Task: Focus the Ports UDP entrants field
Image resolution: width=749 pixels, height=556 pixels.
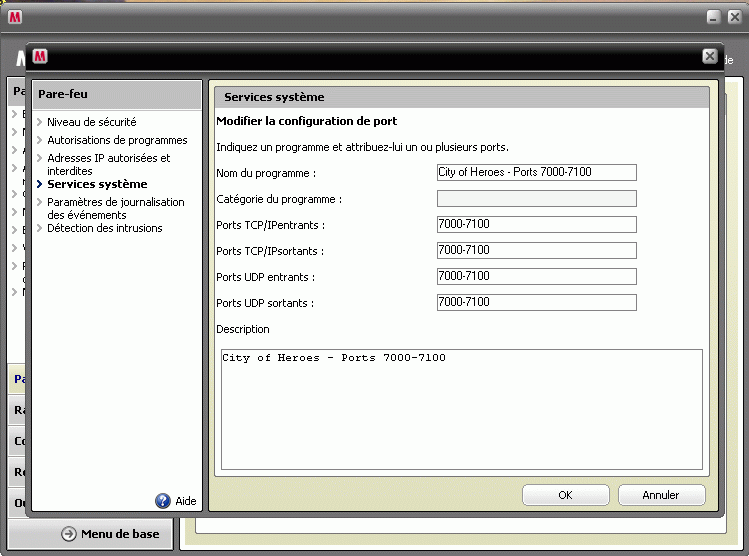Action: [x=536, y=276]
